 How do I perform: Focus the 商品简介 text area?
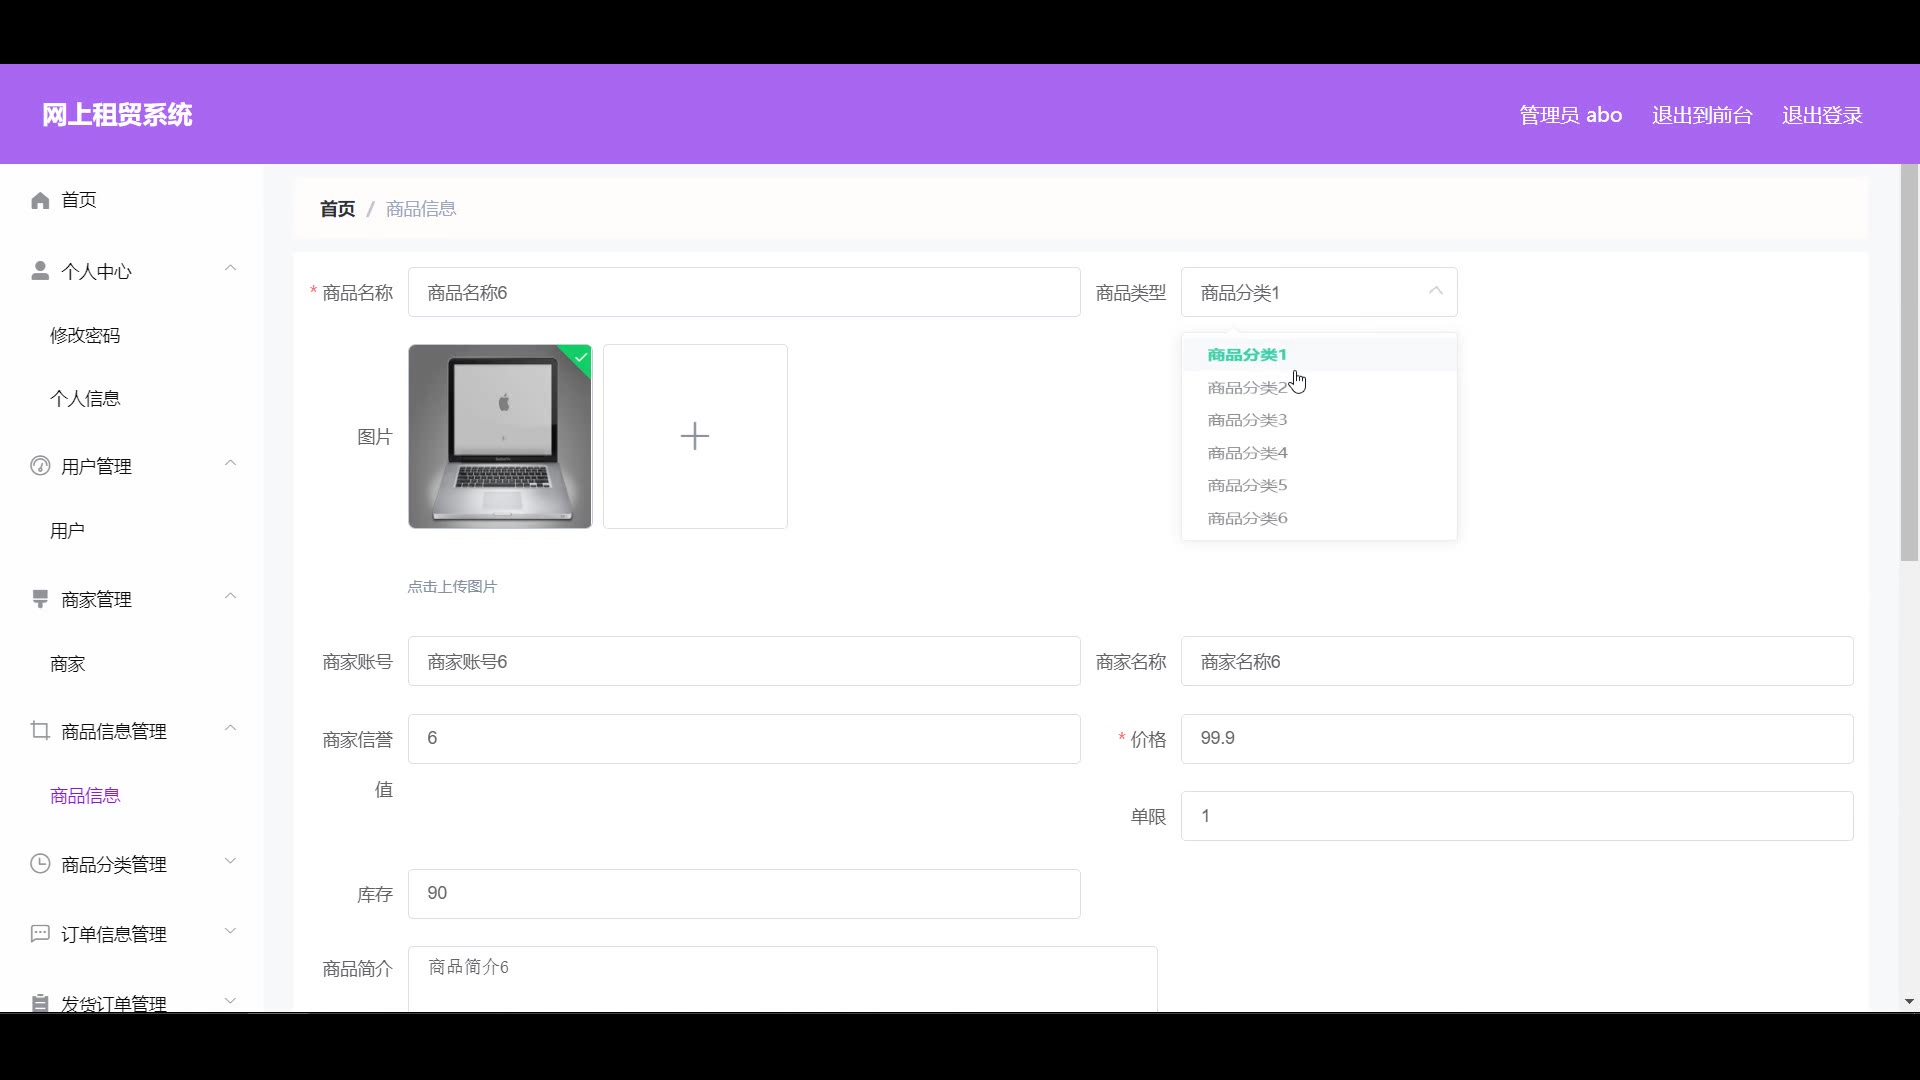(783, 979)
